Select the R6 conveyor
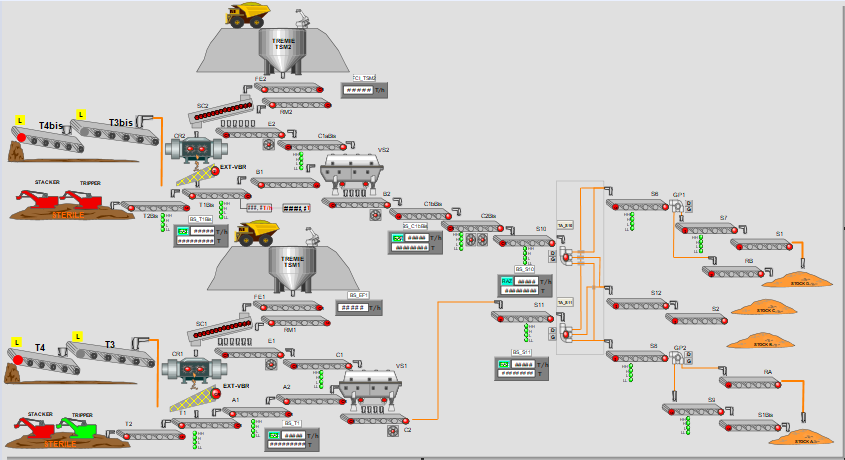The height and width of the screenshot is (460, 845). pos(733,272)
